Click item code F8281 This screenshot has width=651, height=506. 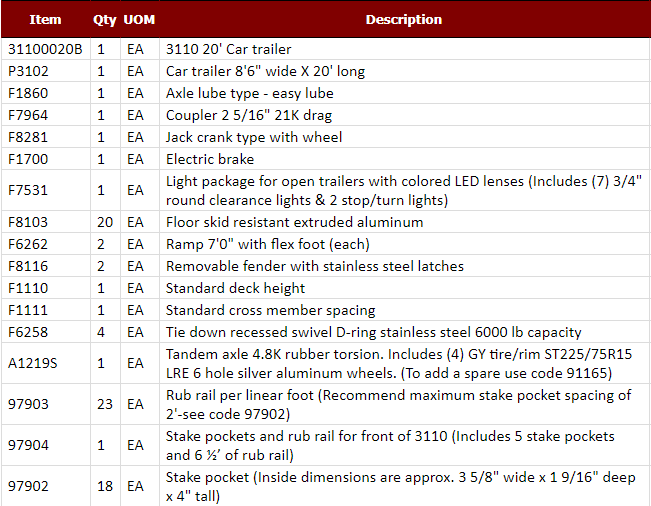[27, 137]
